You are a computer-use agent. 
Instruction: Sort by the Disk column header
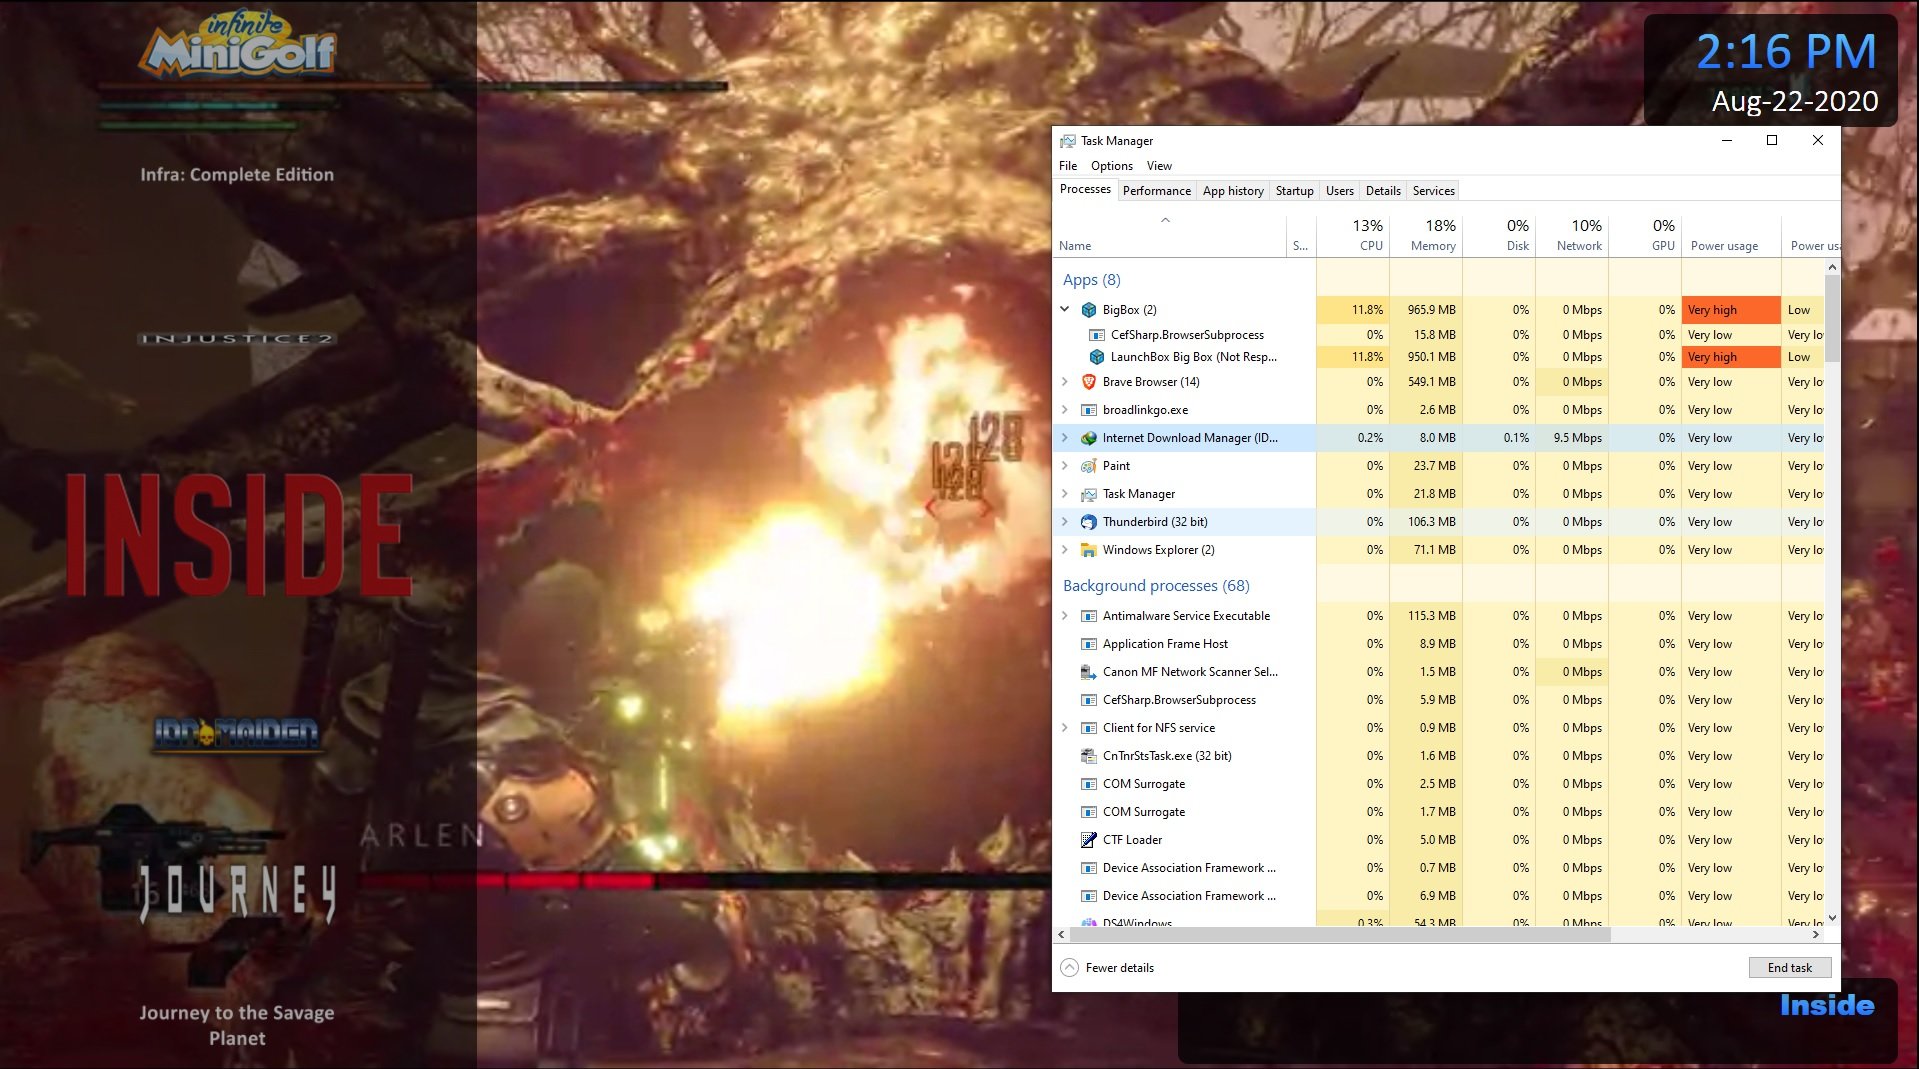(1499, 236)
